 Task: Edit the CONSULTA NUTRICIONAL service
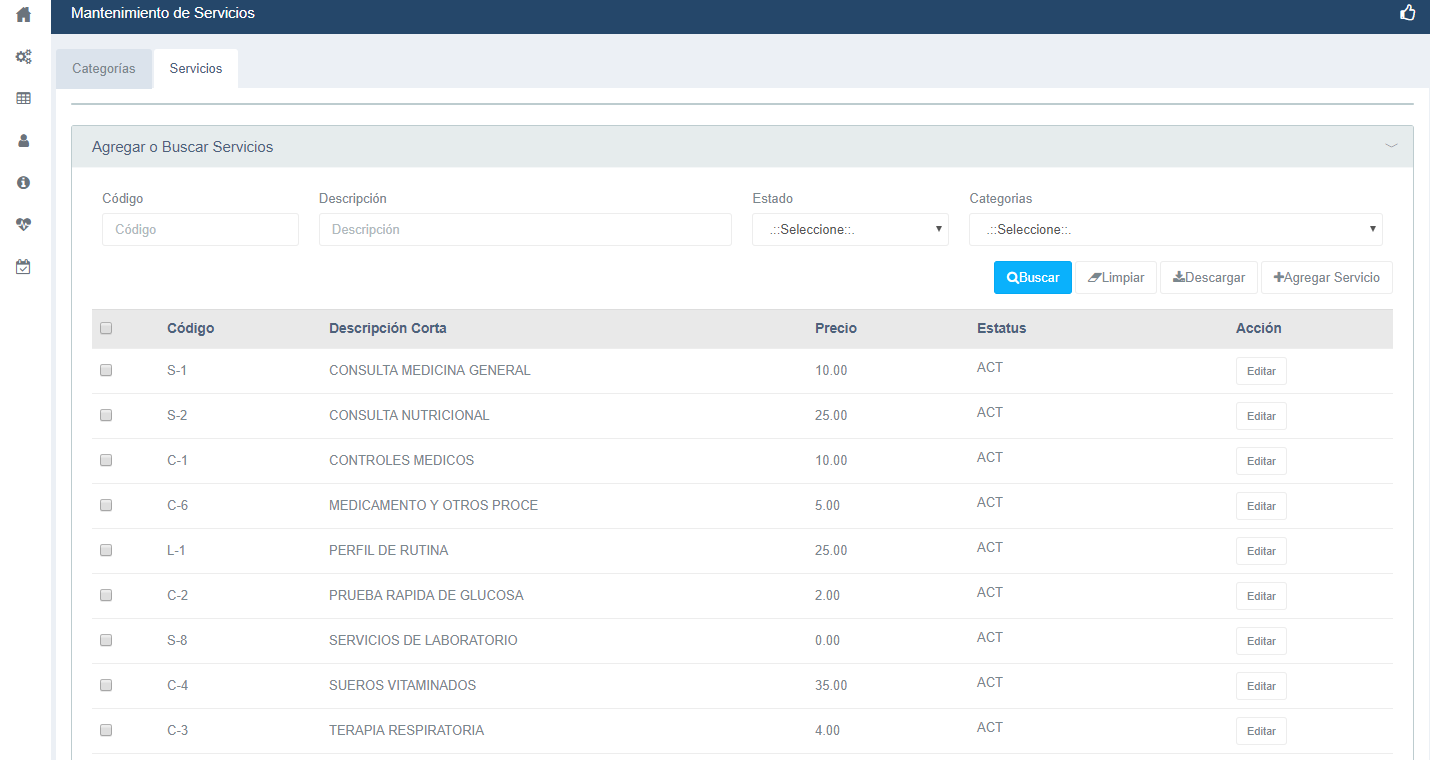[1261, 416]
